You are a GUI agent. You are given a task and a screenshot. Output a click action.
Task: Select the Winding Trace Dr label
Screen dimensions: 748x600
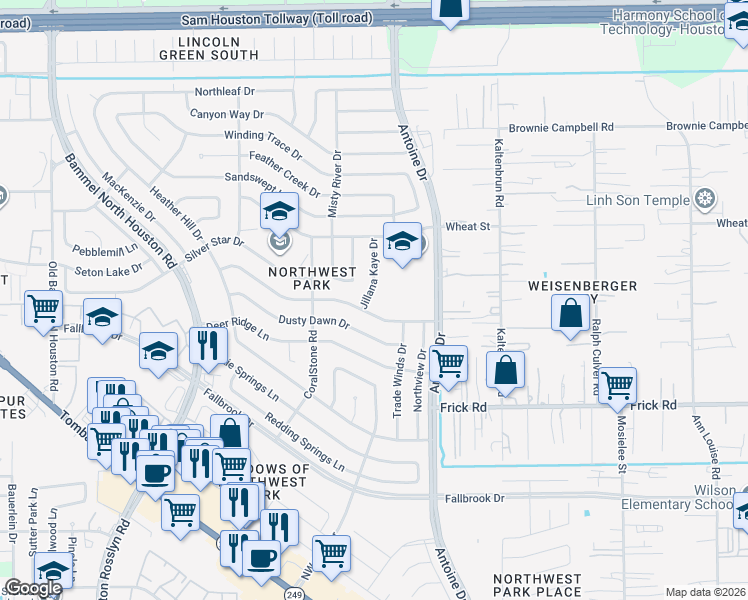pos(263,144)
